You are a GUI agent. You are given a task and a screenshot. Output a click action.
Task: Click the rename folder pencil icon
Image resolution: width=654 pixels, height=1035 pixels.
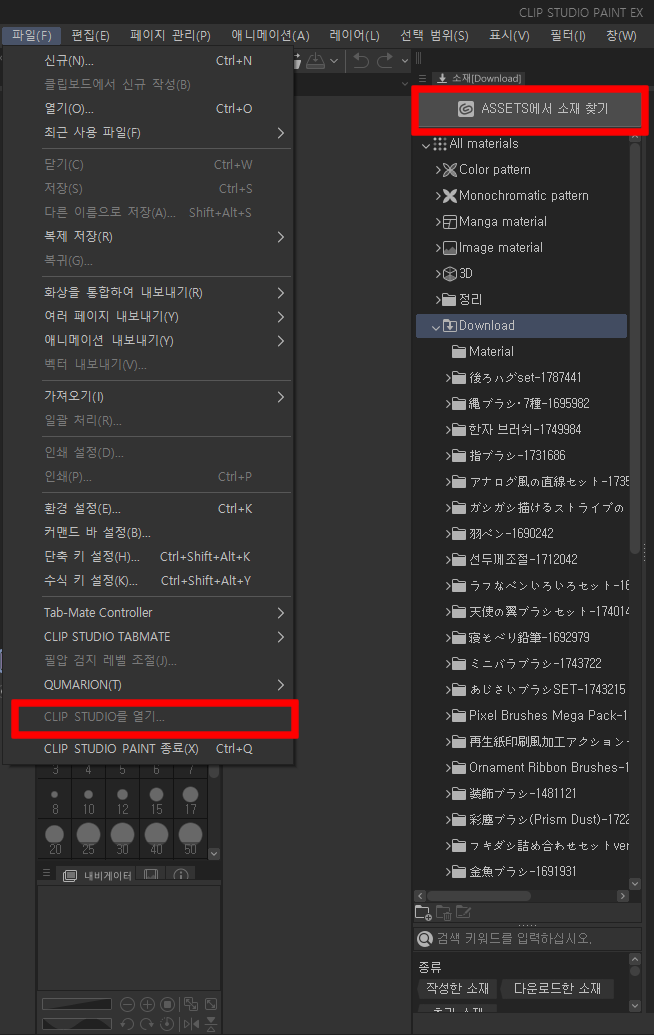(464, 913)
